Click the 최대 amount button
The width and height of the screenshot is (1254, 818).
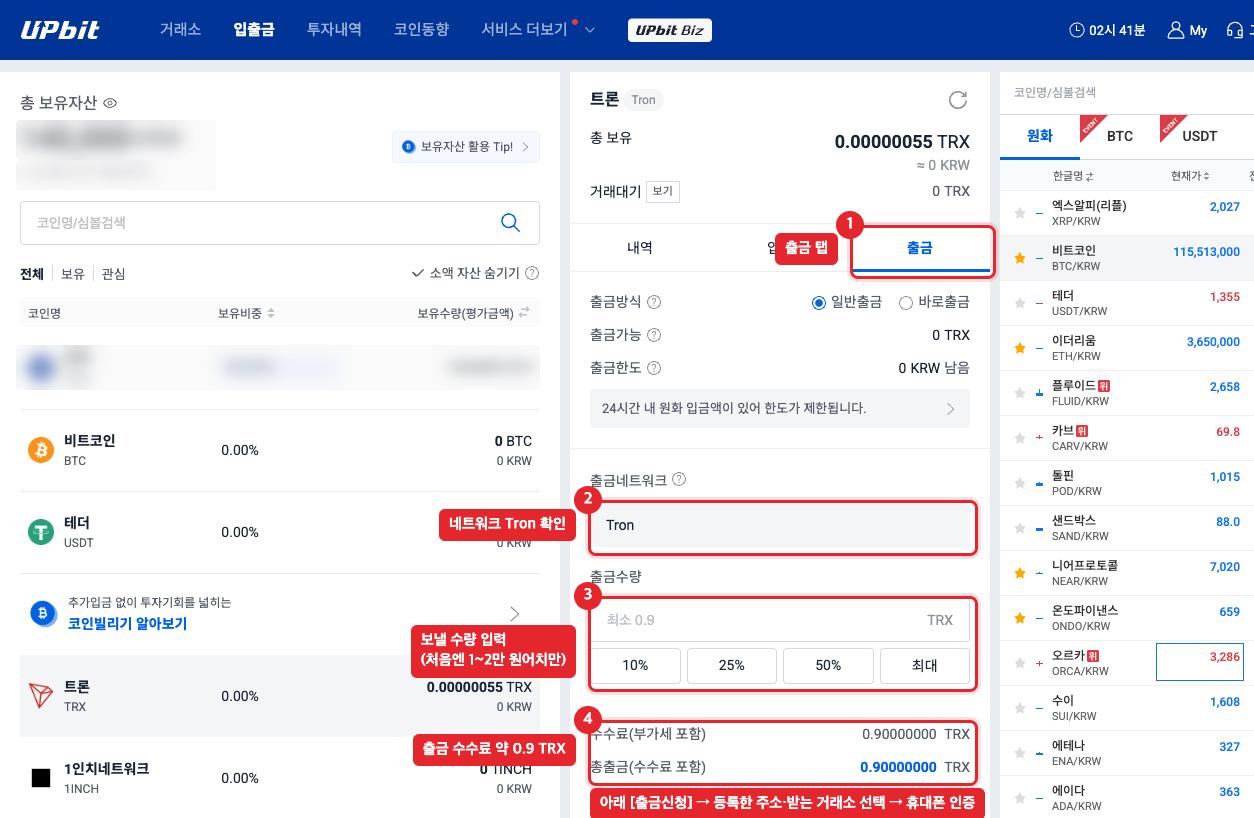(925, 665)
